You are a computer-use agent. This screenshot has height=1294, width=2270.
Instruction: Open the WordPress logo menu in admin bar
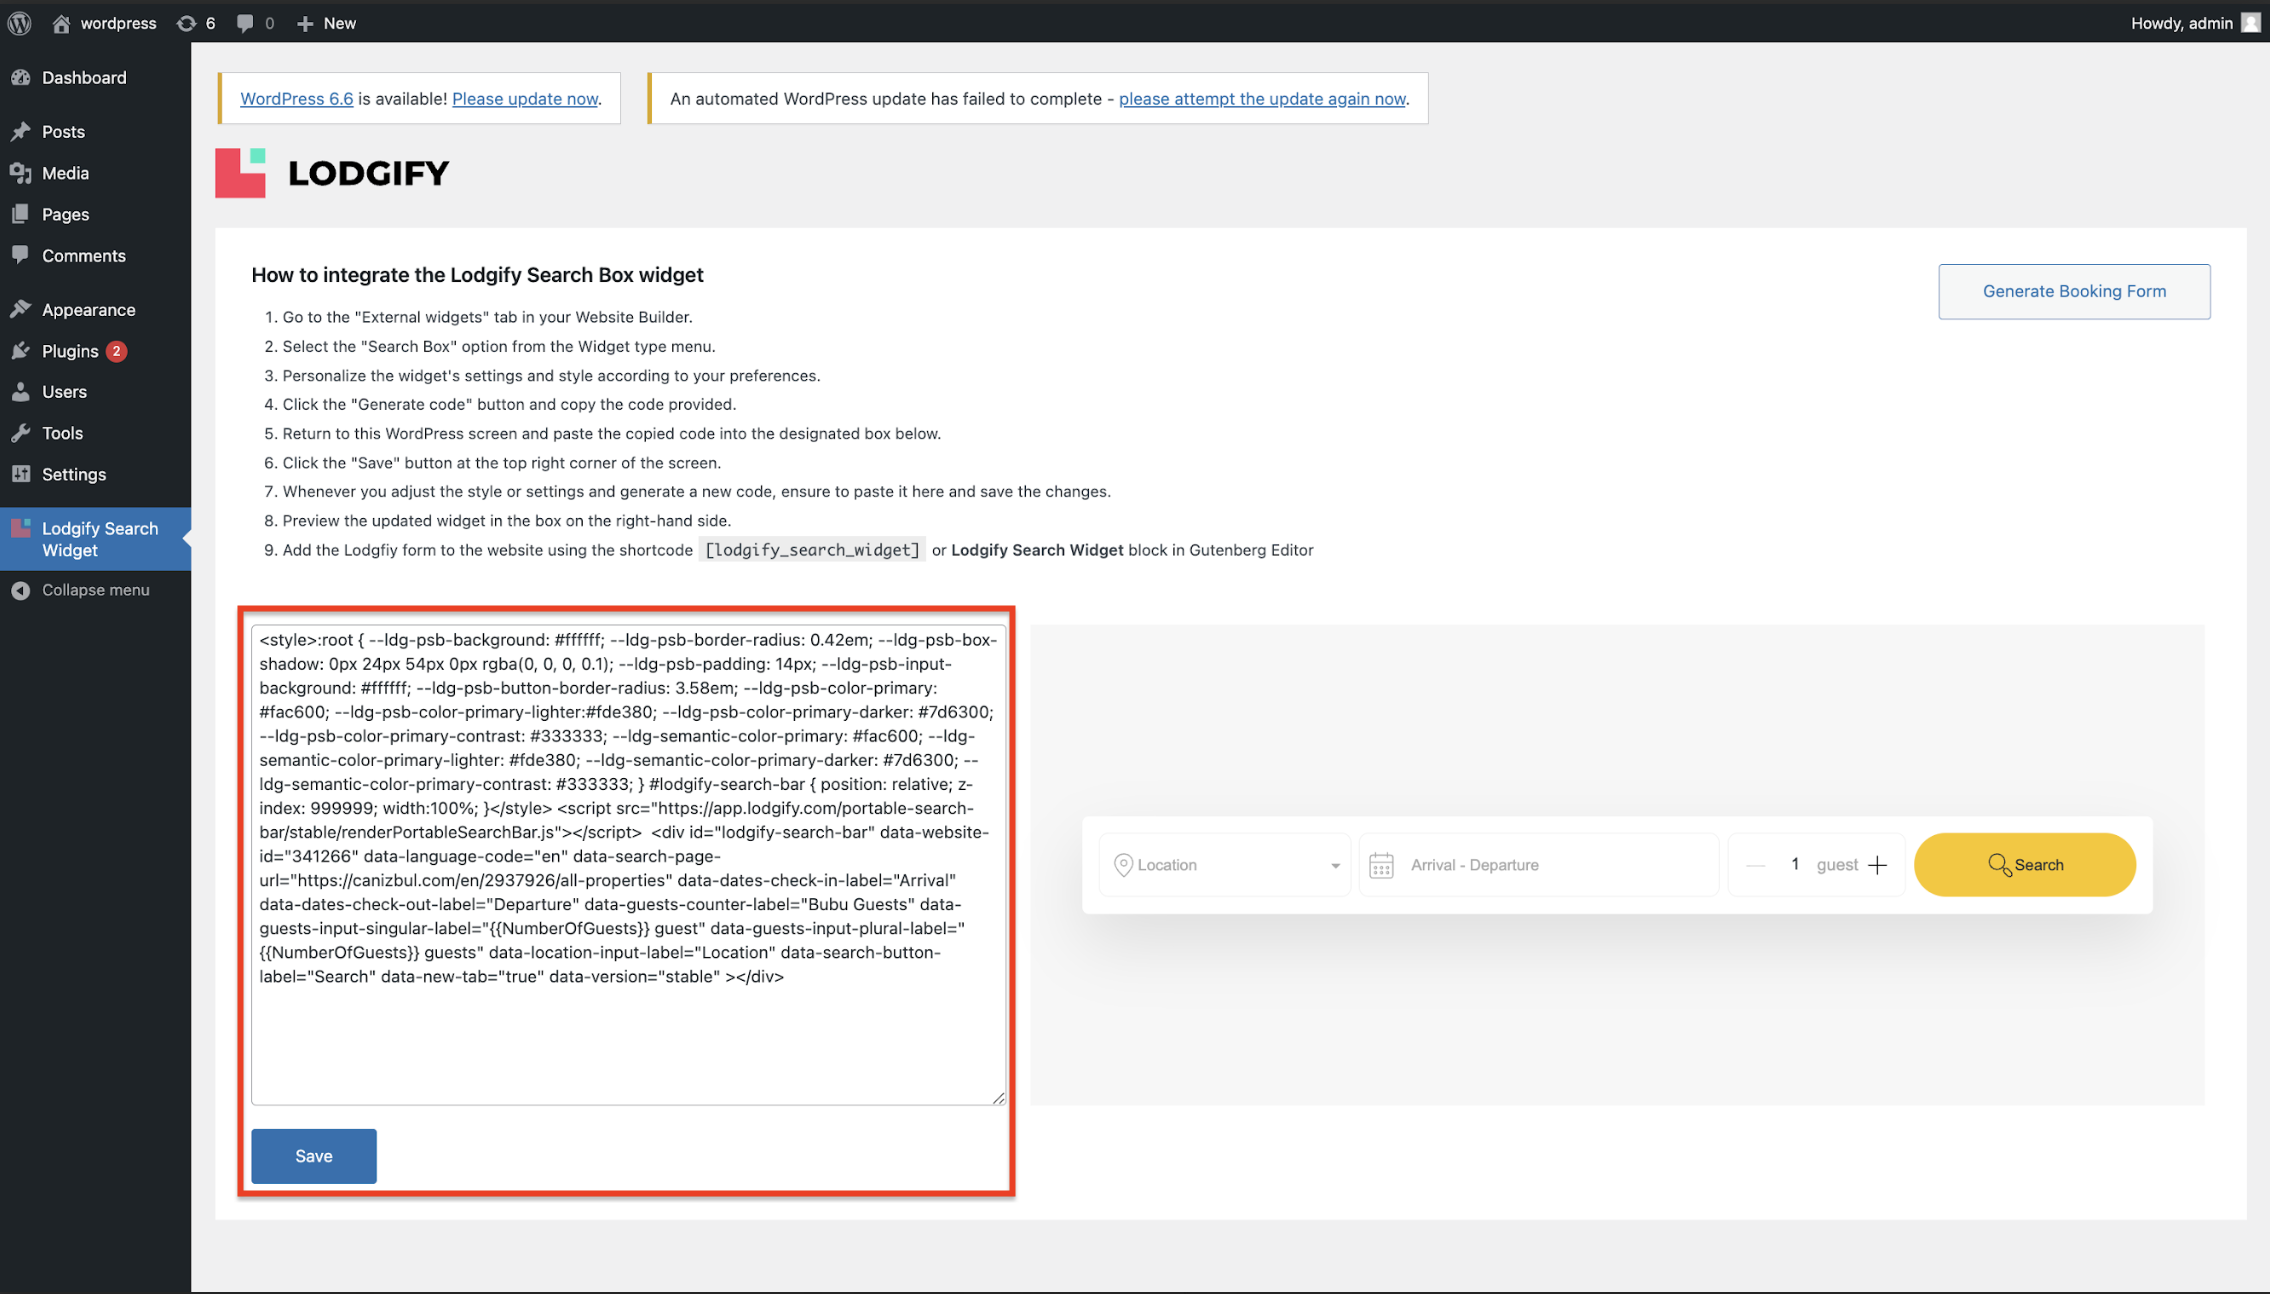[x=19, y=22]
